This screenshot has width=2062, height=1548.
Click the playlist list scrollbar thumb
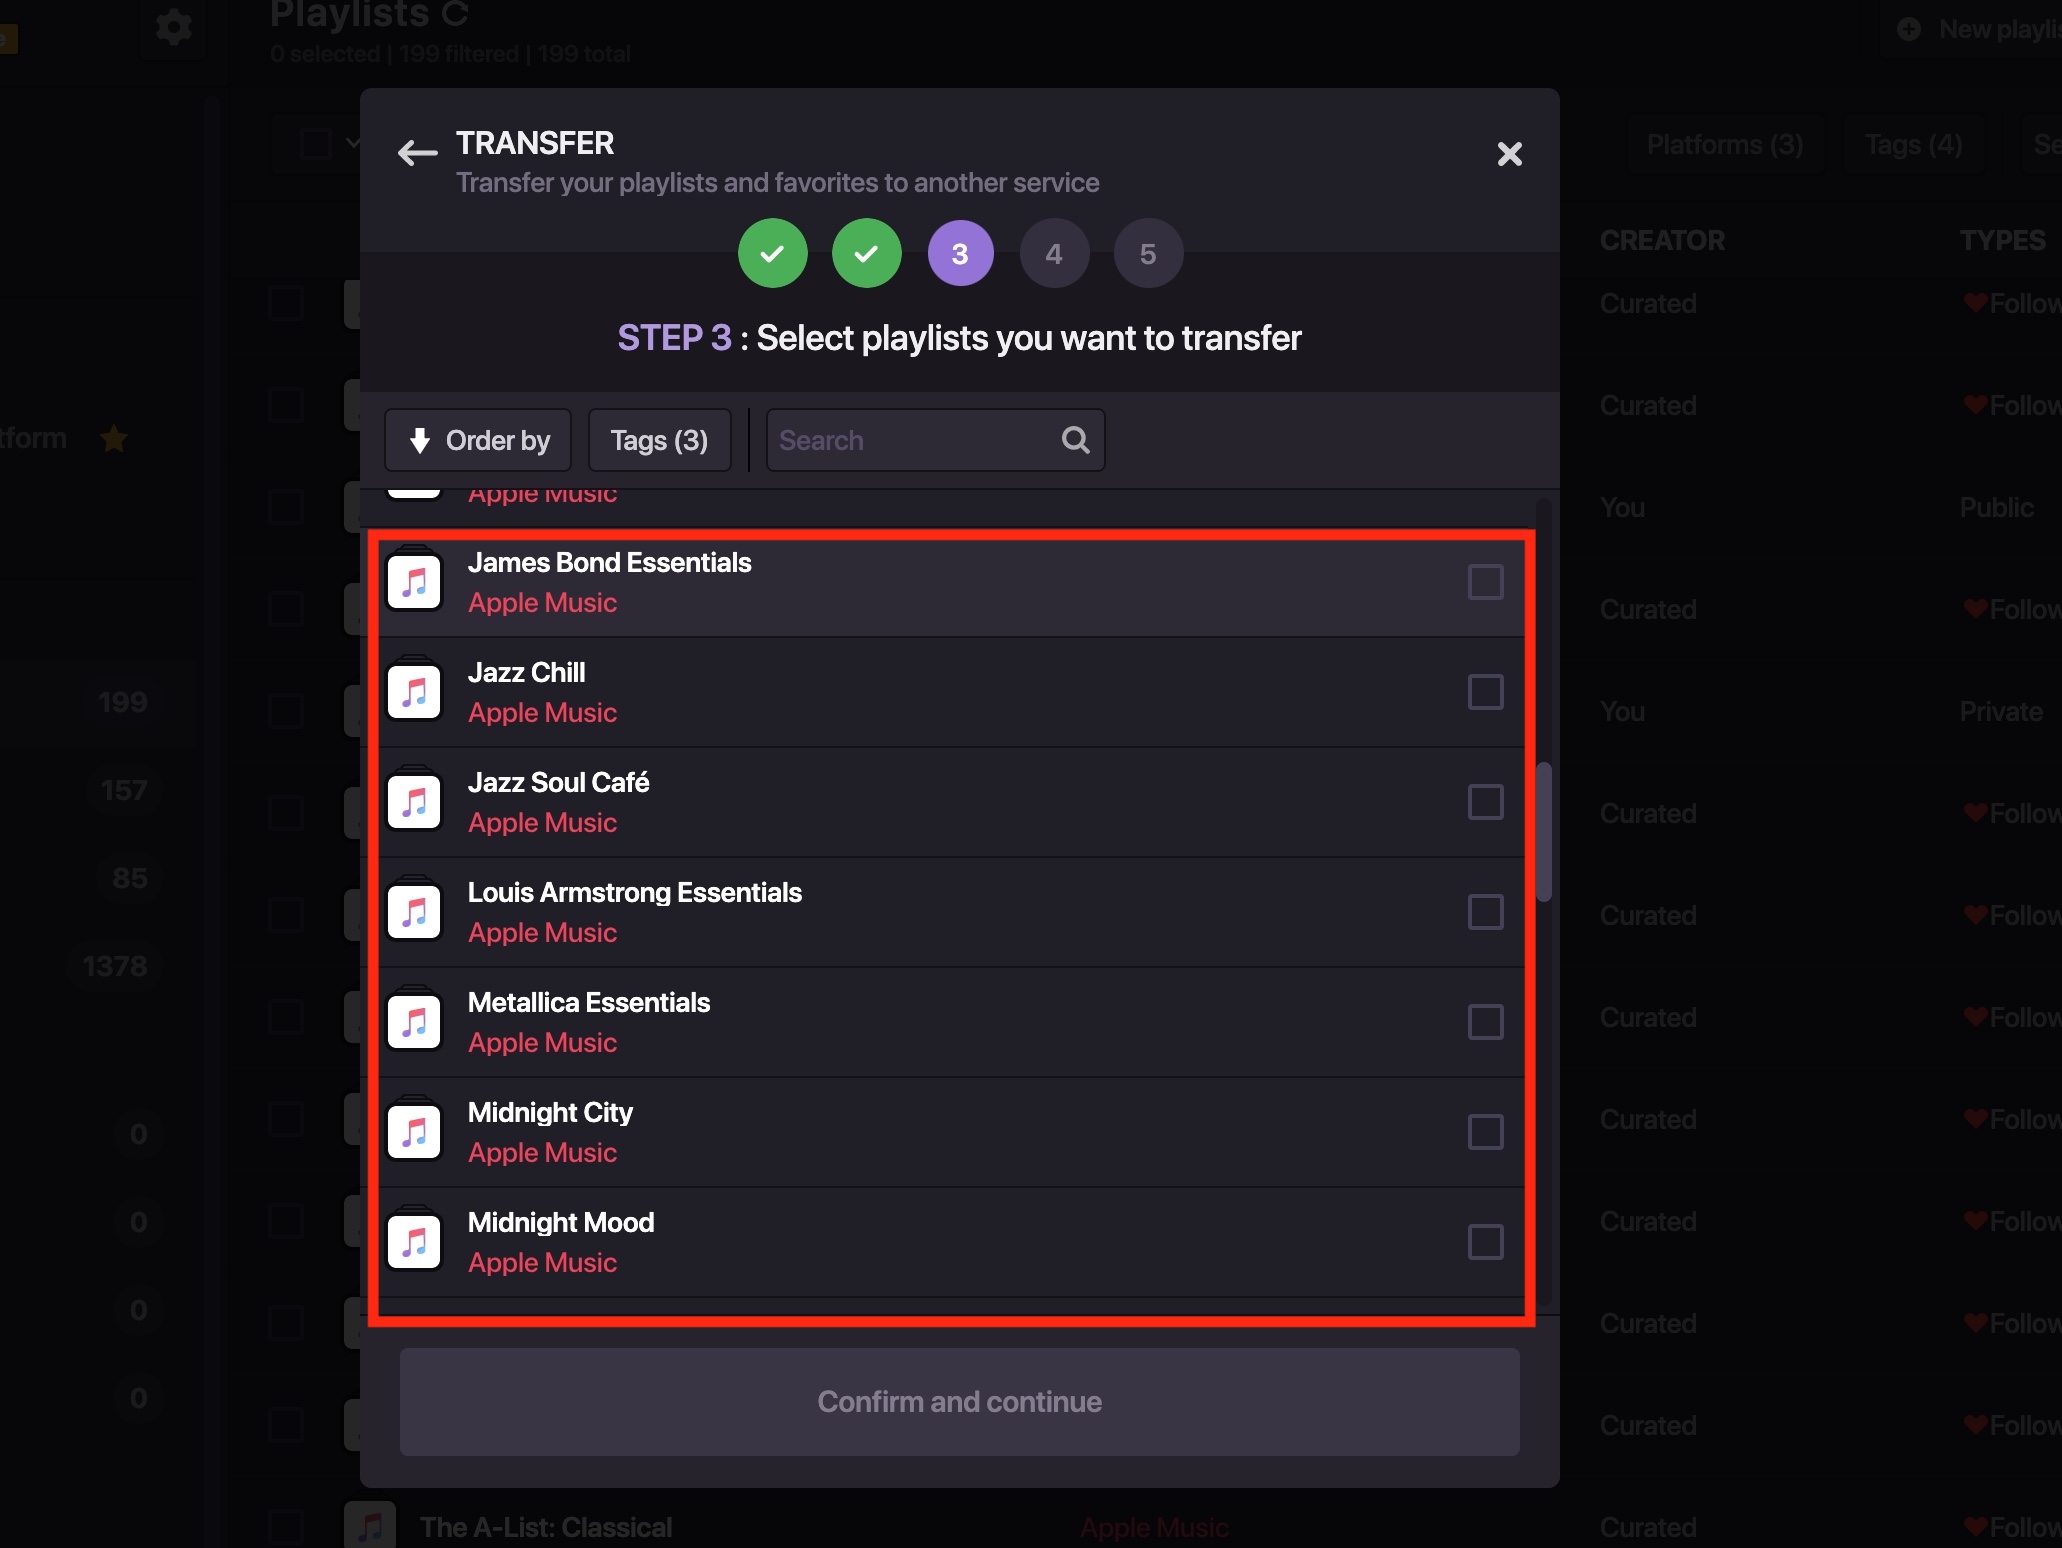1544,832
